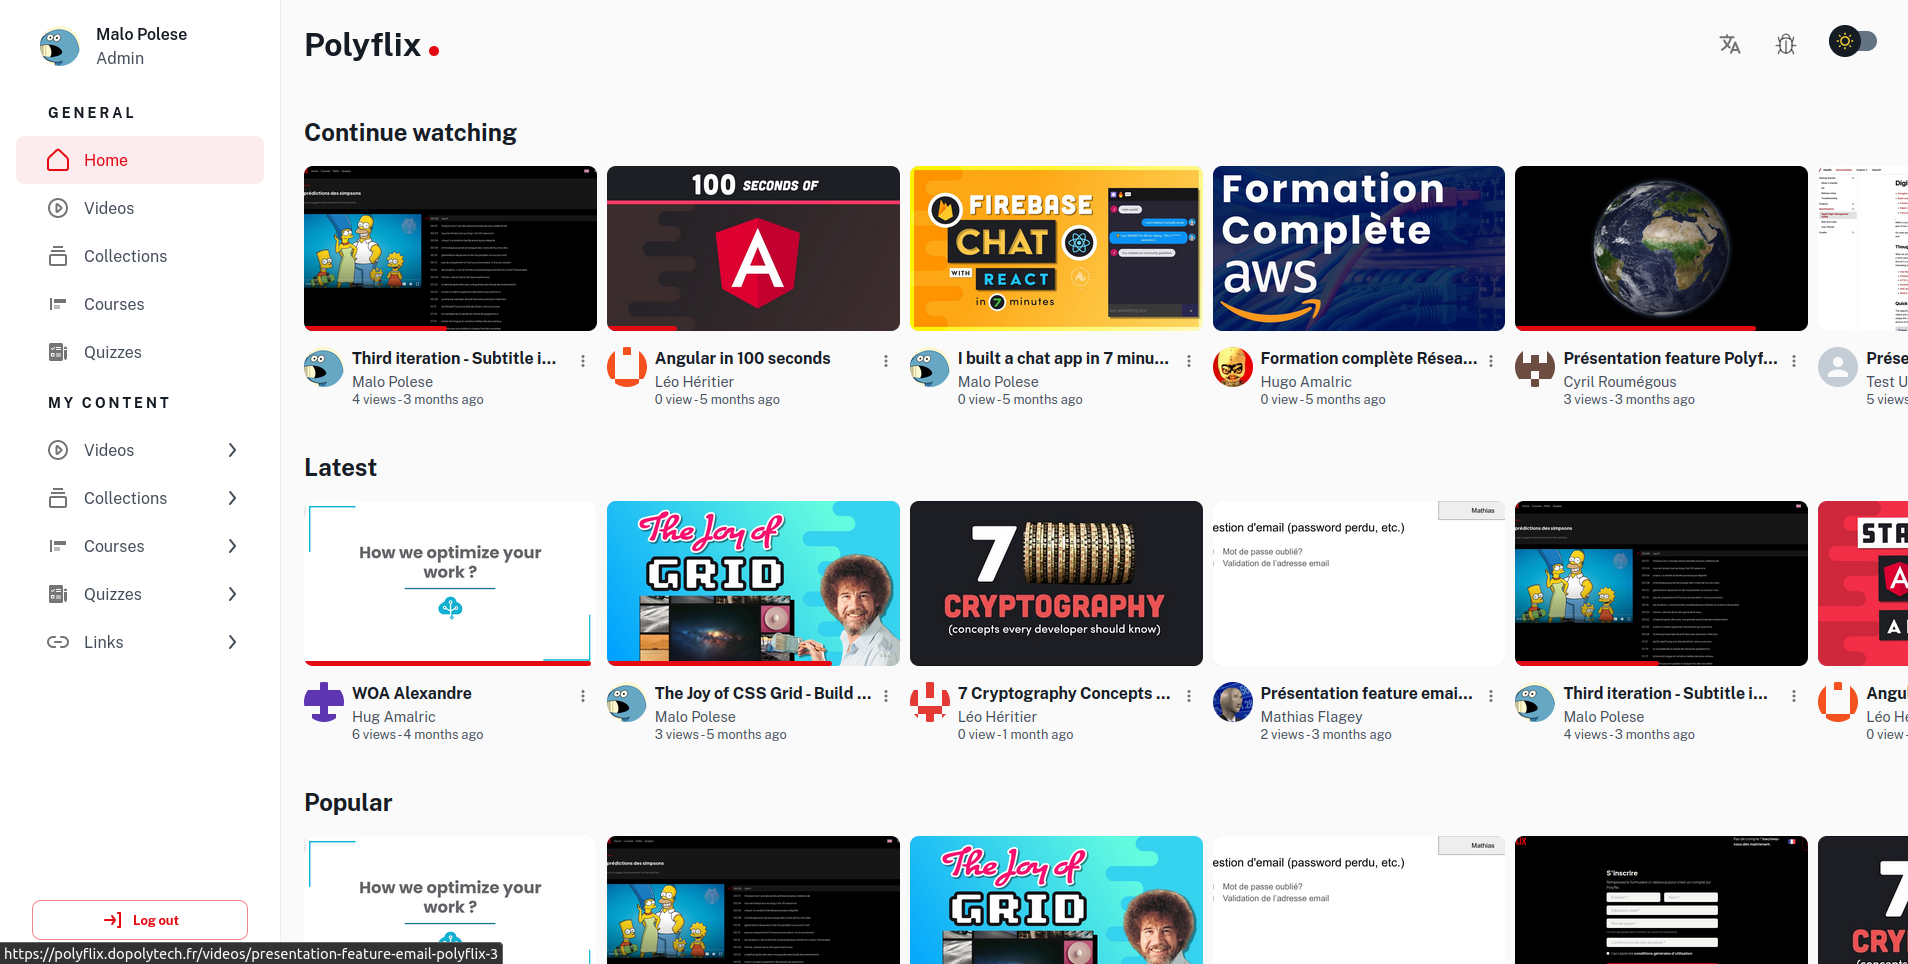Open the Firebase Chat video thumbnail
Image resolution: width=1908 pixels, height=964 pixels.
(1055, 248)
